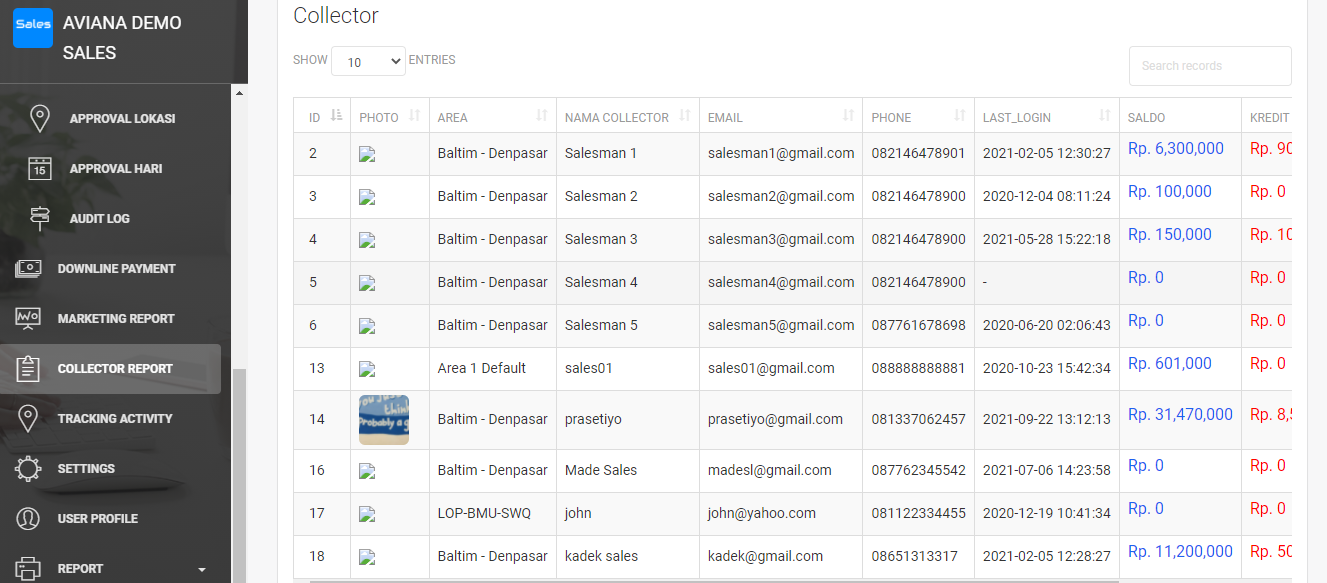1327x583 pixels.
Task: Click the Approval Lokasi pin icon
Action: [x=40, y=118]
